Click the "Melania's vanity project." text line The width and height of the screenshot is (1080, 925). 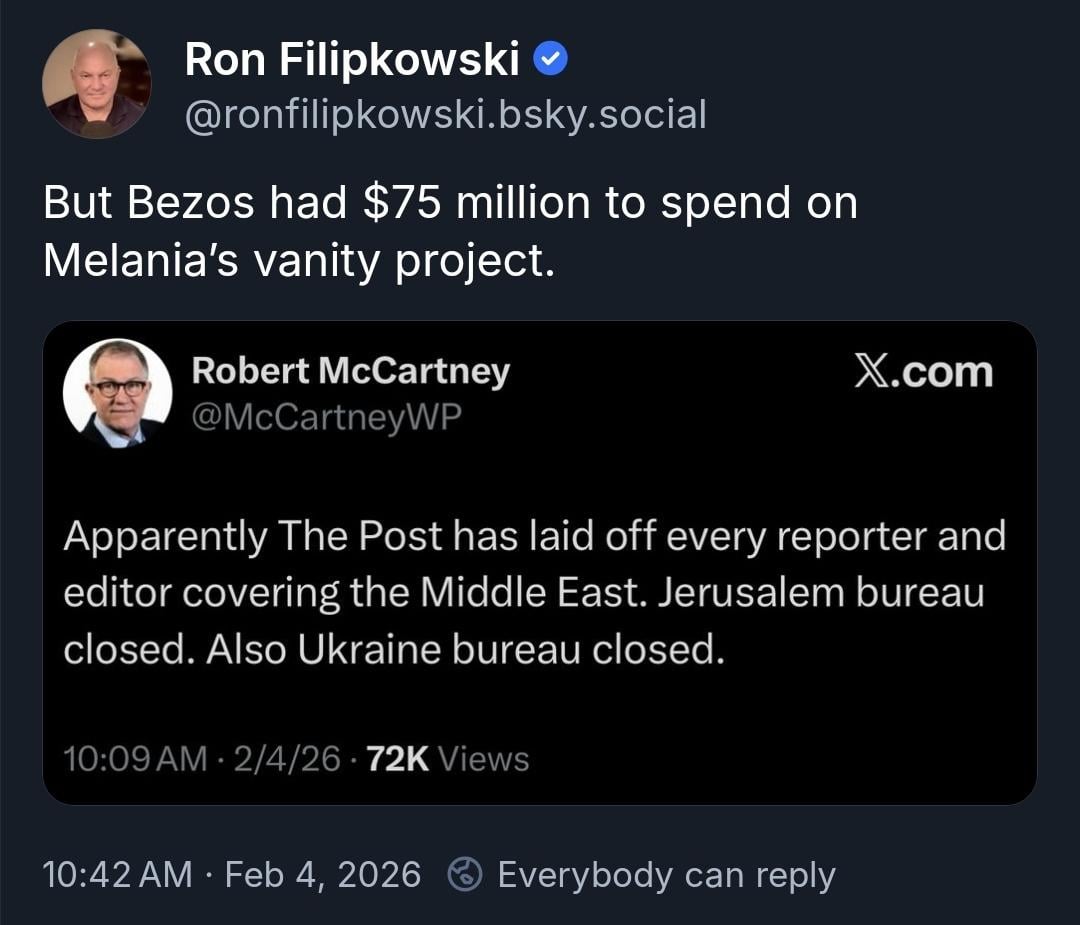tap(298, 260)
